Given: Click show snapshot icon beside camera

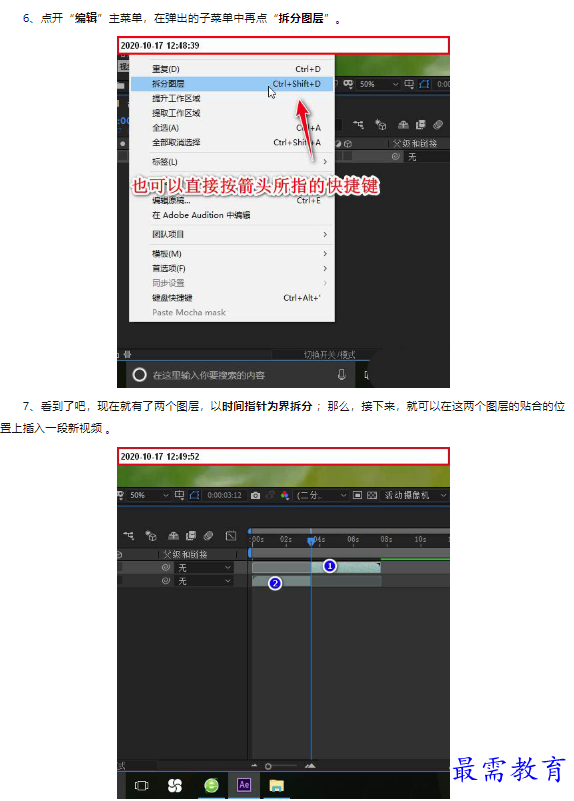Looking at the screenshot, I should tap(270, 495).
